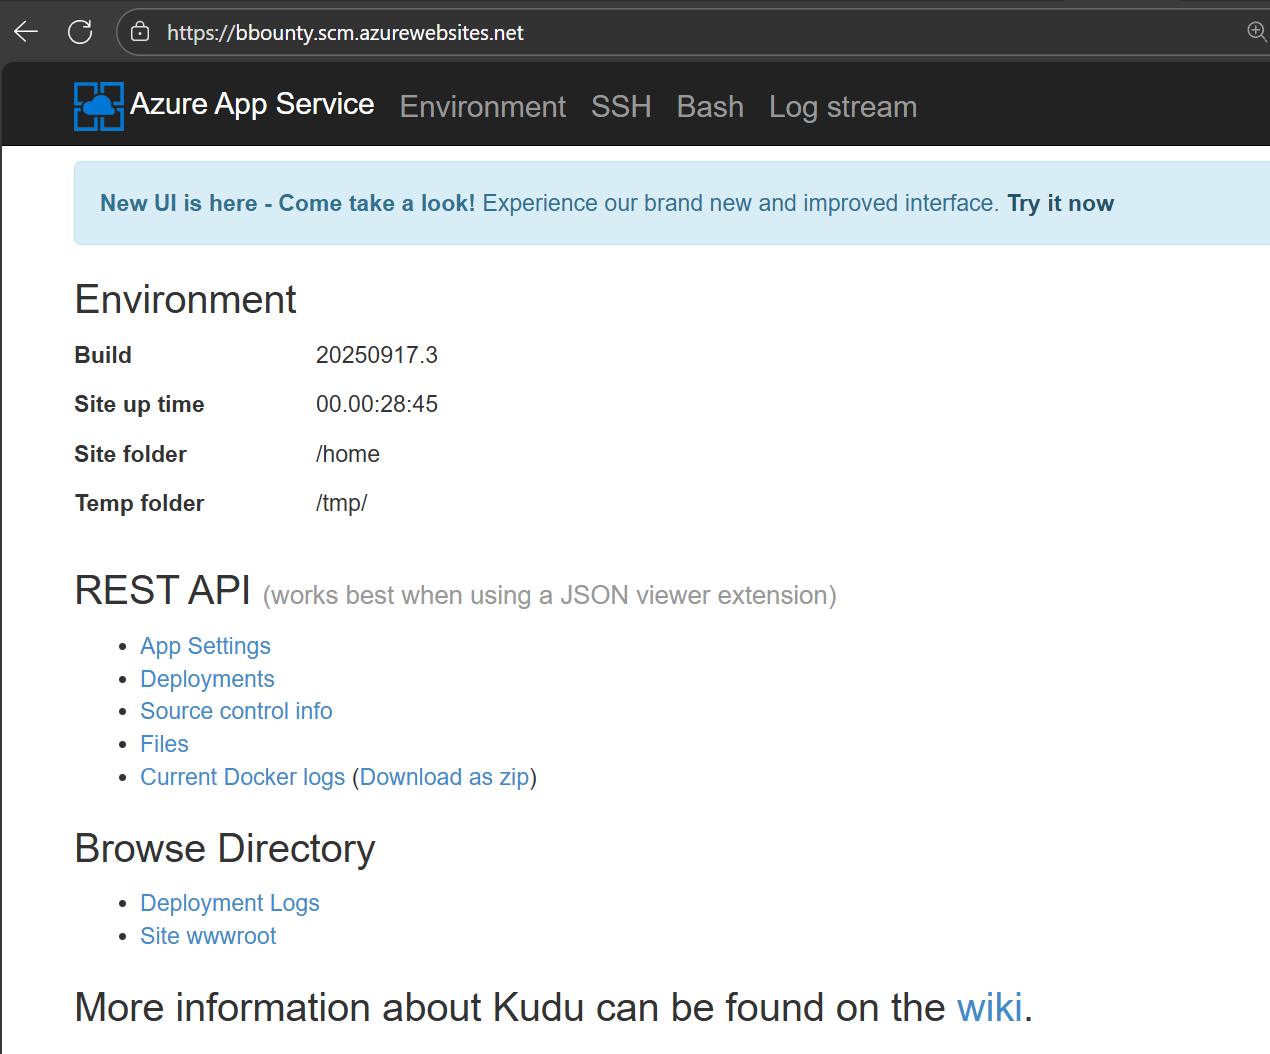
Task: Click the Try it now link
Action: click(1060, 203)
